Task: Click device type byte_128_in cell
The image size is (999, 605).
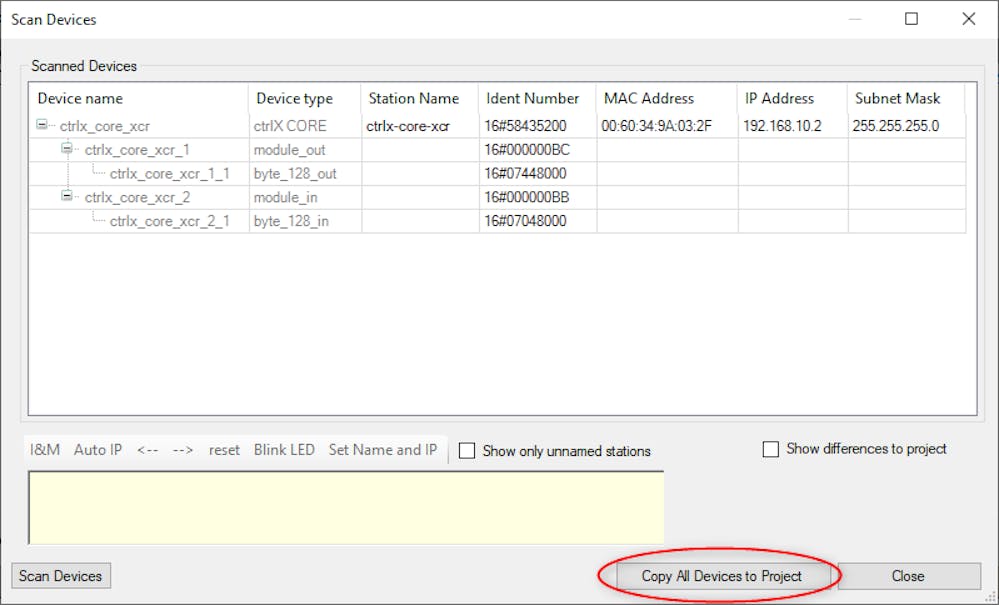Action: click(x=305, y=221)
